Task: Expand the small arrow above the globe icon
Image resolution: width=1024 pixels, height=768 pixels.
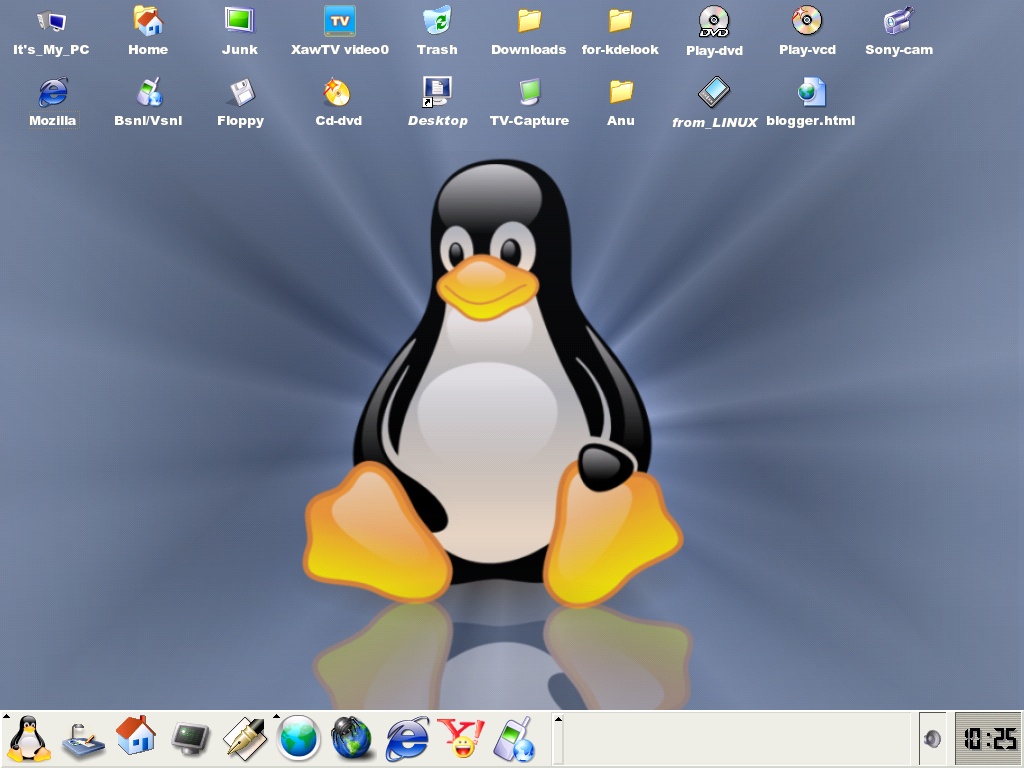Action: [276, 717]
